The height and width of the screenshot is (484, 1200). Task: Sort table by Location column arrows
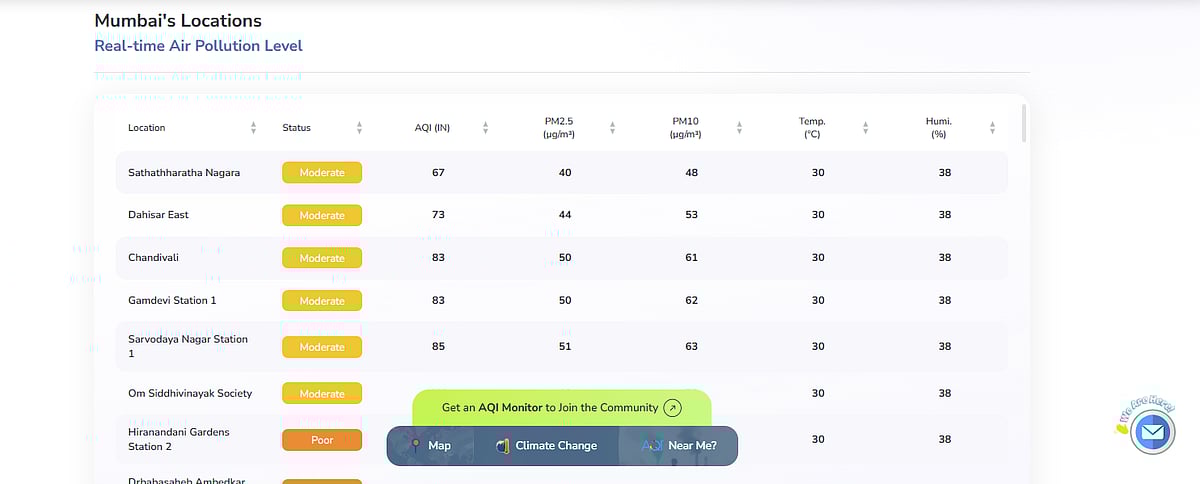254,128
